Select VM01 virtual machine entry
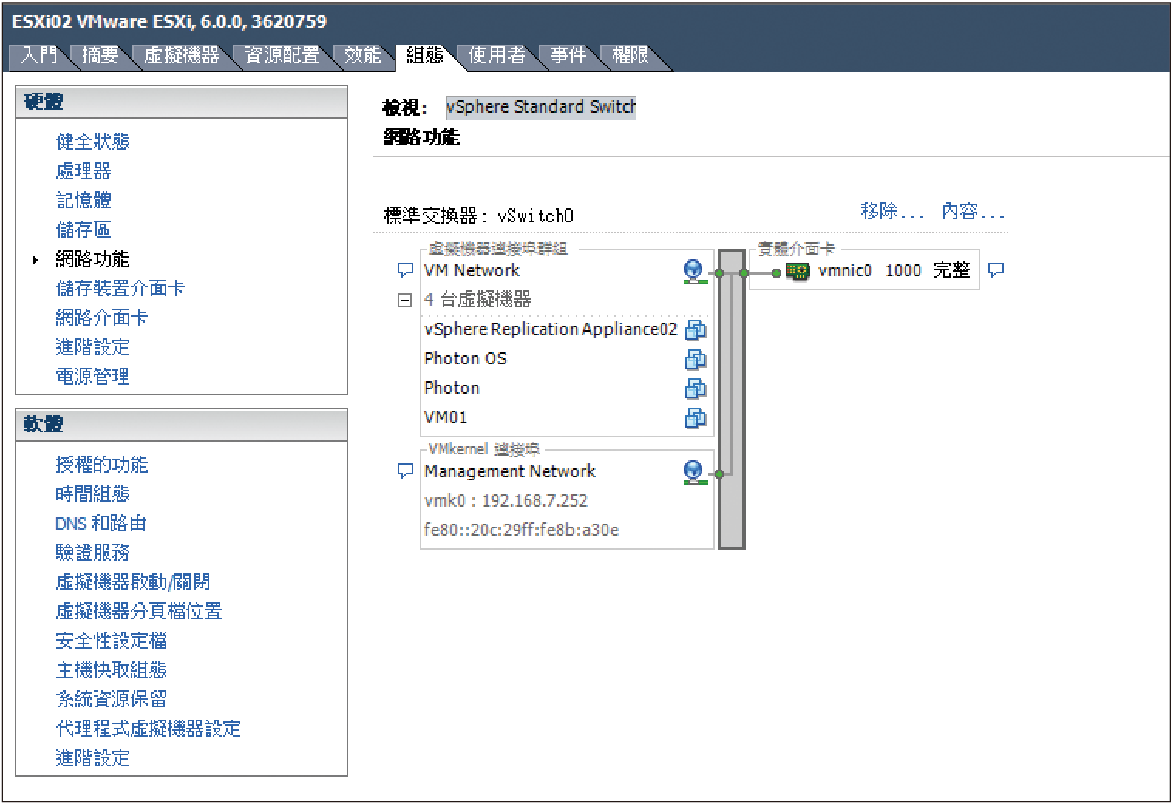The height and width of the screenshot is (805, 1173). (446, 417)
